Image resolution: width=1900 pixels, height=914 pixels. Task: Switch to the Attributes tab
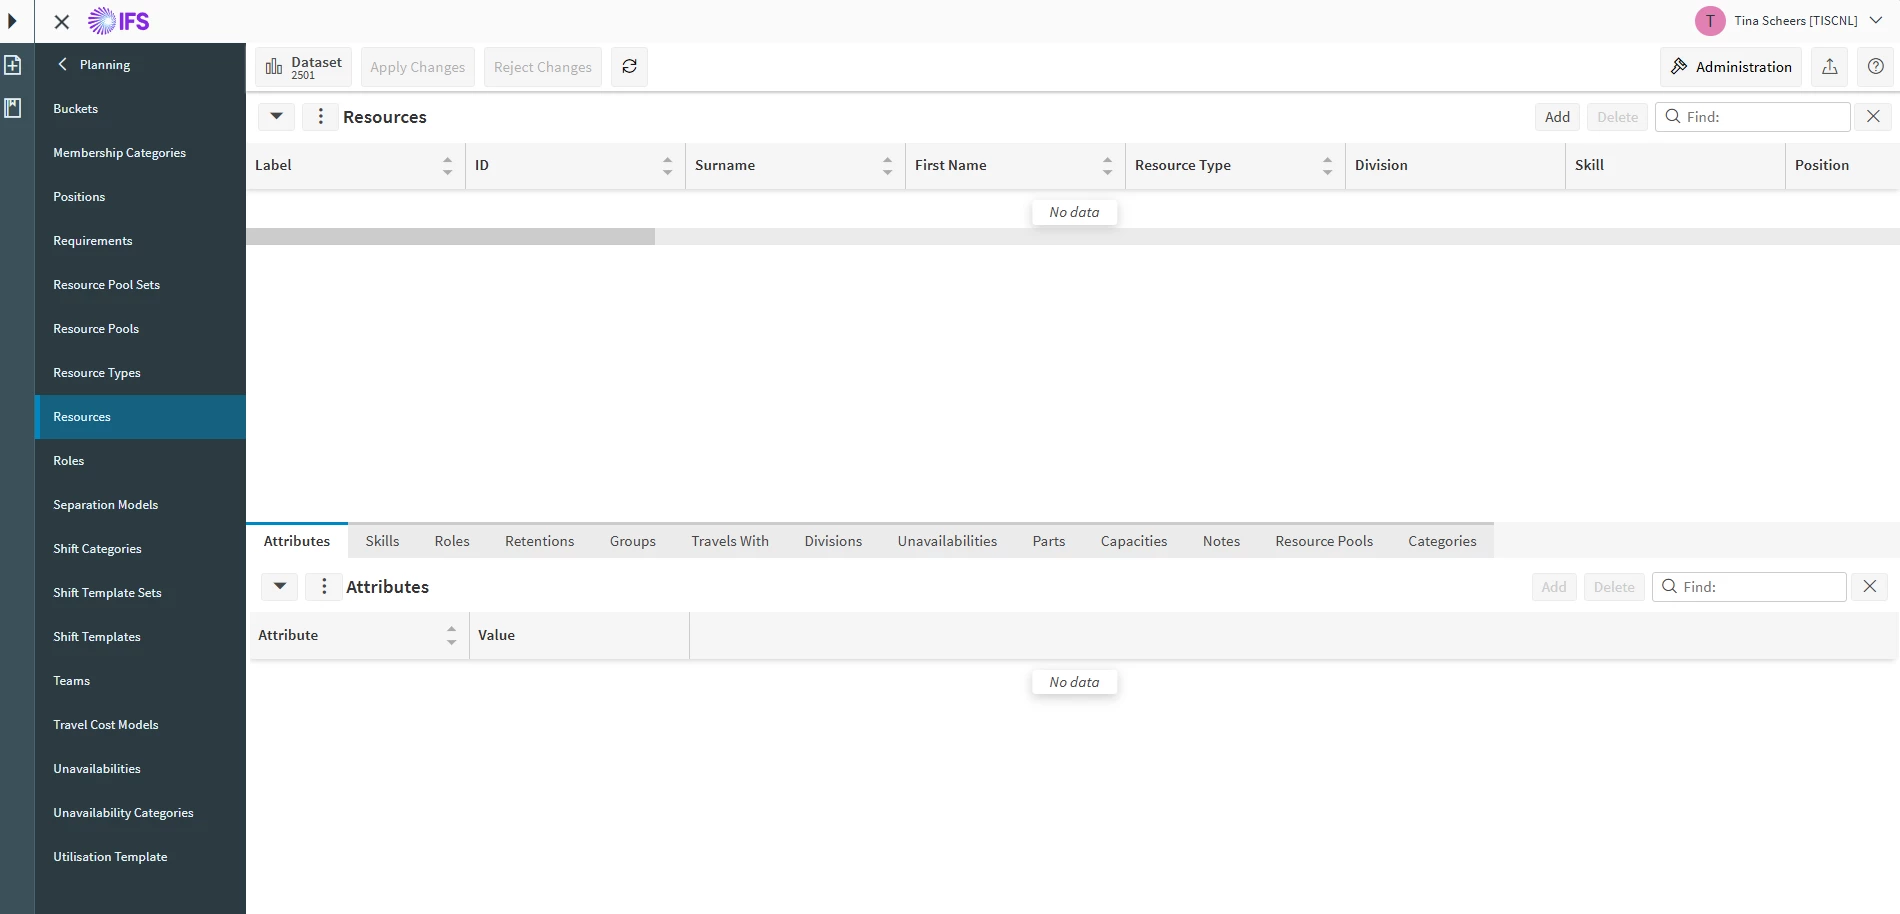tap(297, 541)
